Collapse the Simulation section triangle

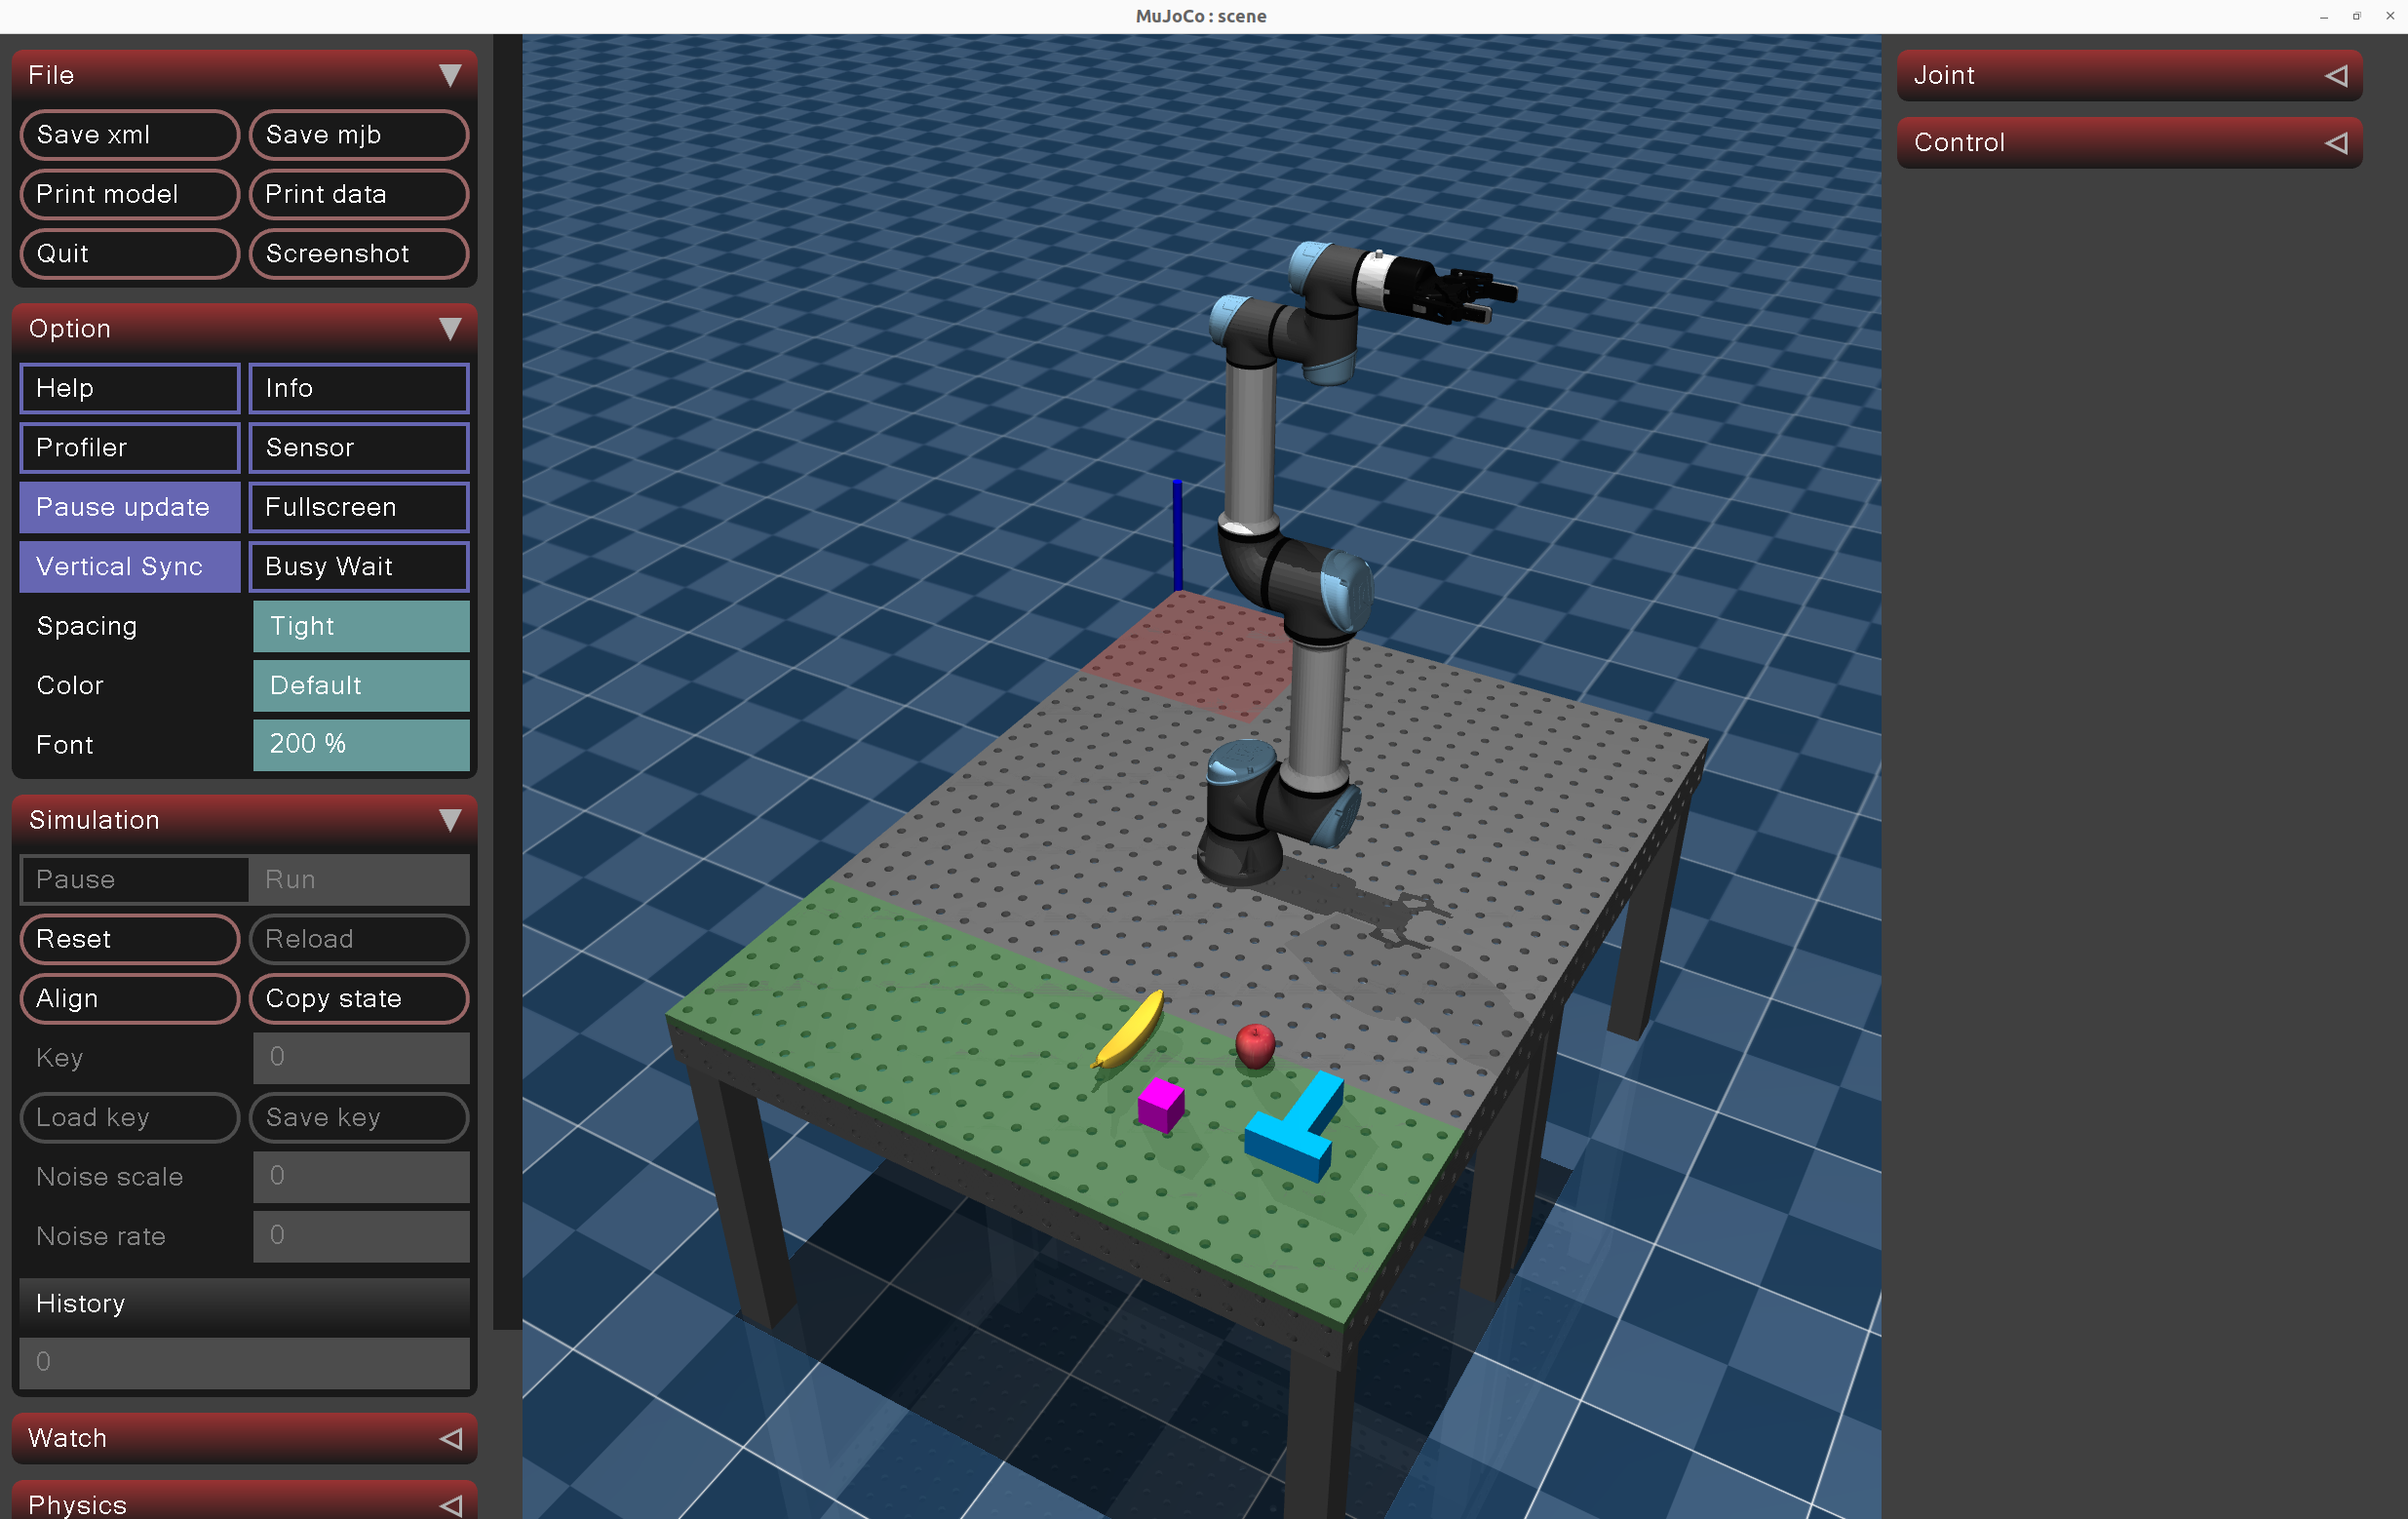(x=450, y=820)
